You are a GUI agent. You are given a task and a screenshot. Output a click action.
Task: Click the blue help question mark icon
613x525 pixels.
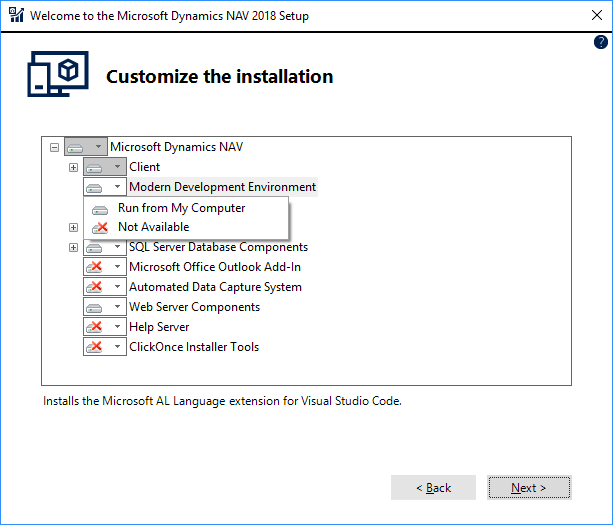click(600, 42)
